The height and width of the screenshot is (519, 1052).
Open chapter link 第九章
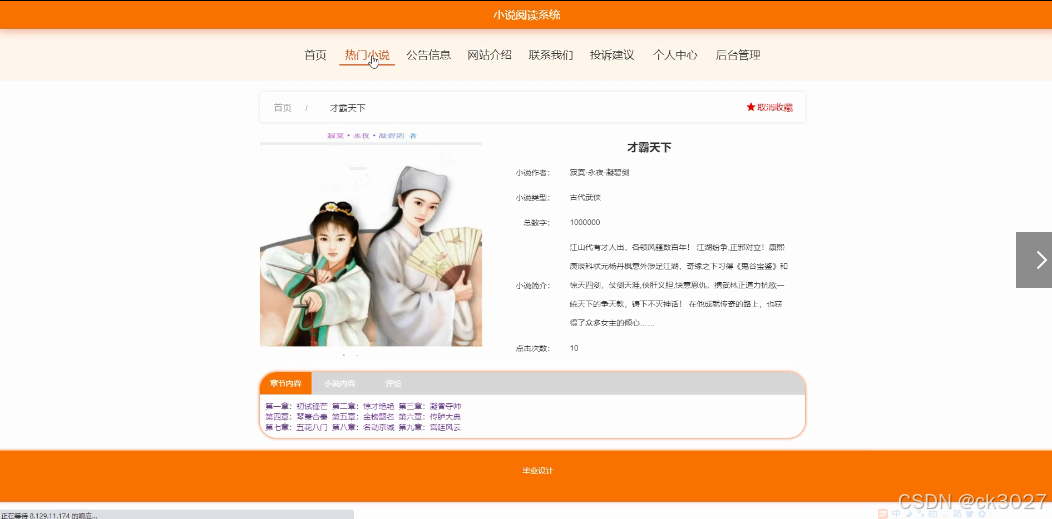point(429,427)
